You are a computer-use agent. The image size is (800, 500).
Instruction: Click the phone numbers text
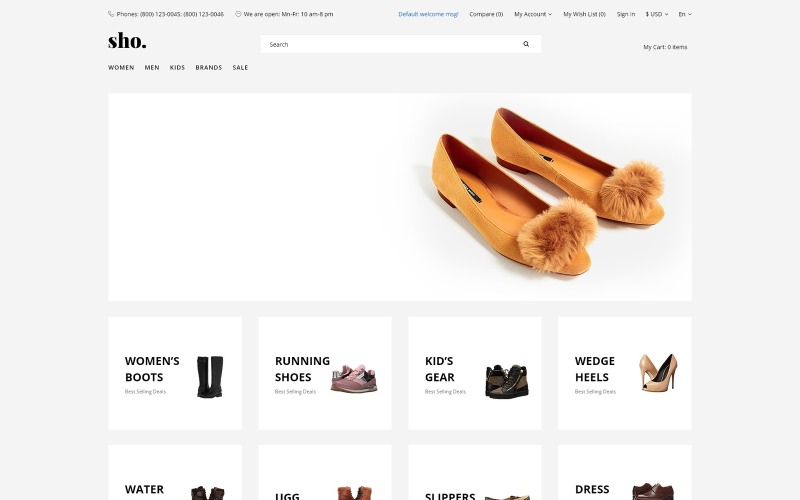[170, 14]
